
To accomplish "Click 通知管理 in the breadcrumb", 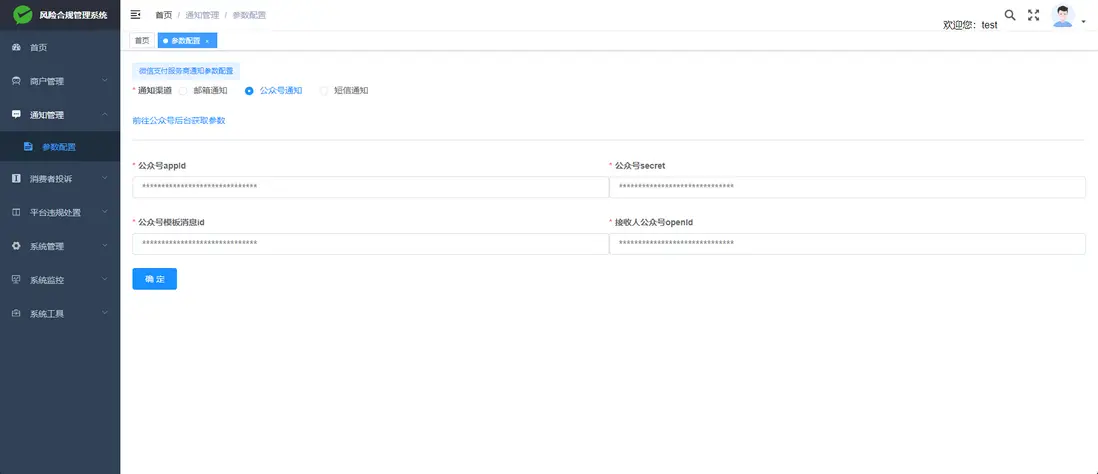I will 202,15.
